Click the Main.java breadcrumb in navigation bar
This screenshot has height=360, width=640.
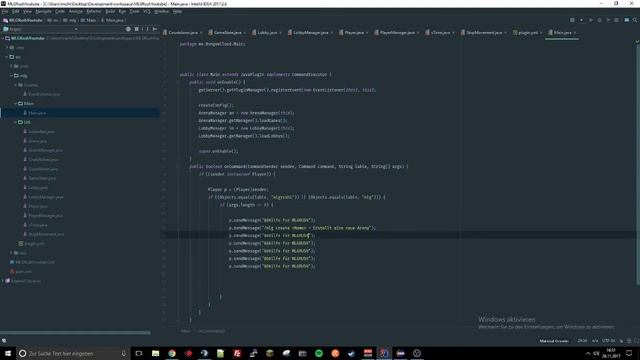112,20
